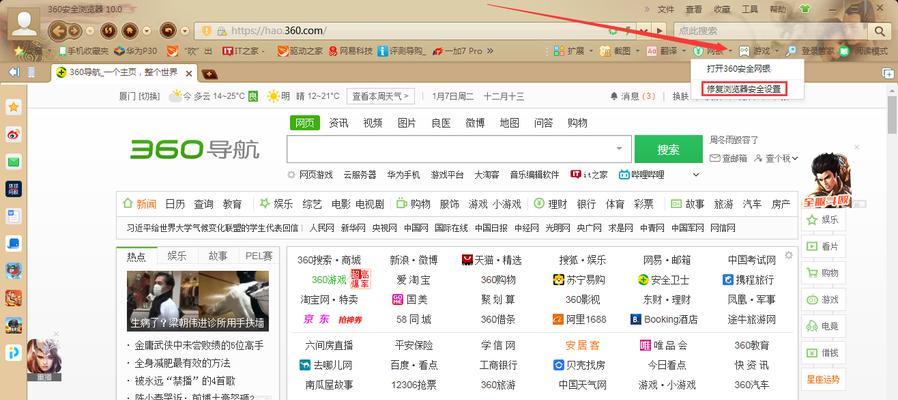The width and height of the screenshot is (898, 400).
Task: Open the 天猫·精选 site link
Action: (491, 260)
